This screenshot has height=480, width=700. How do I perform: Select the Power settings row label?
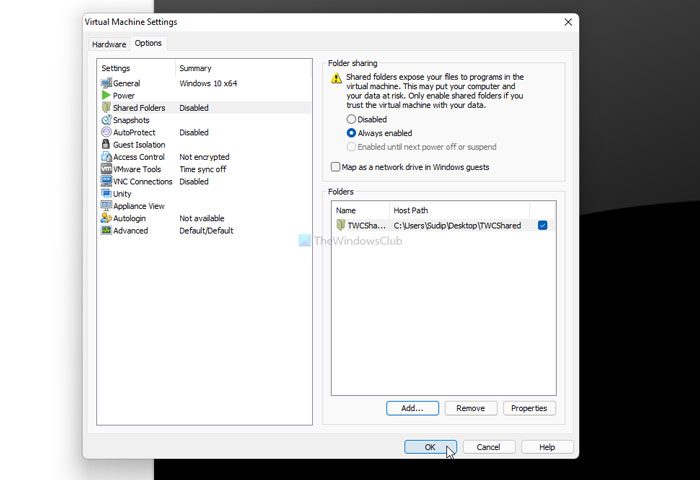[124, 96]
